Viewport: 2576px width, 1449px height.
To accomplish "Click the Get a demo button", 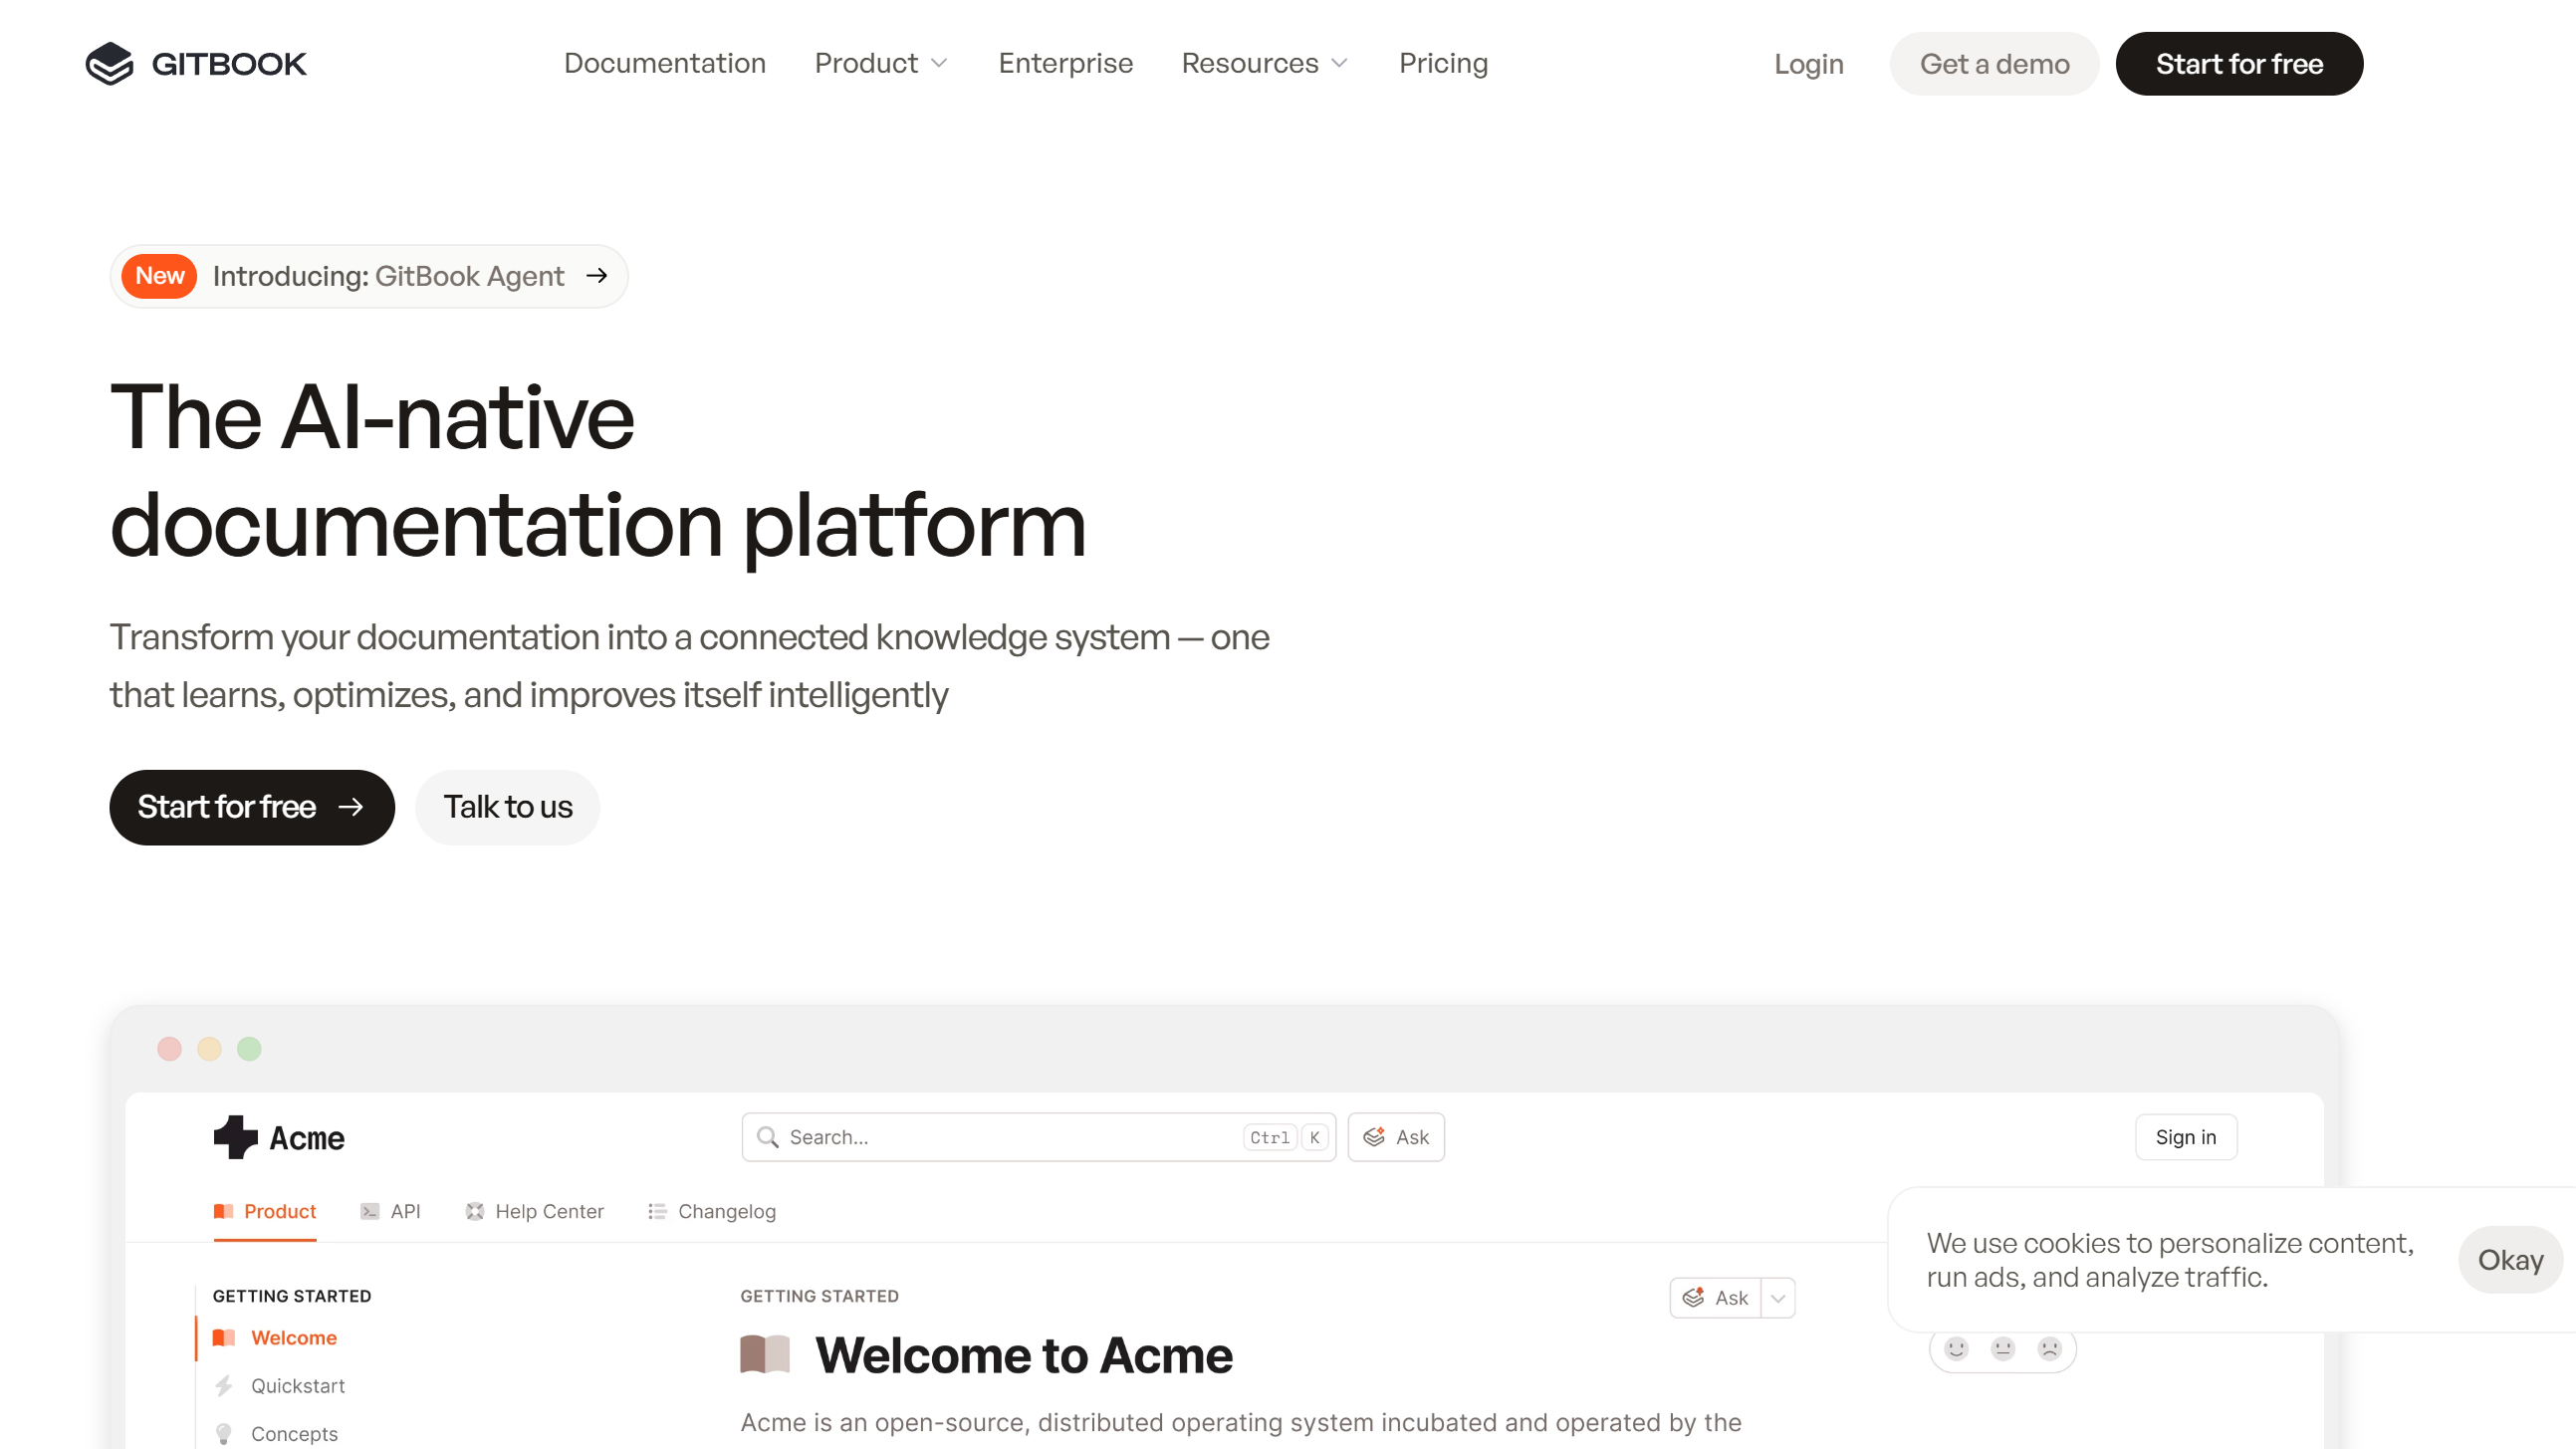I will pos(1993,63).
